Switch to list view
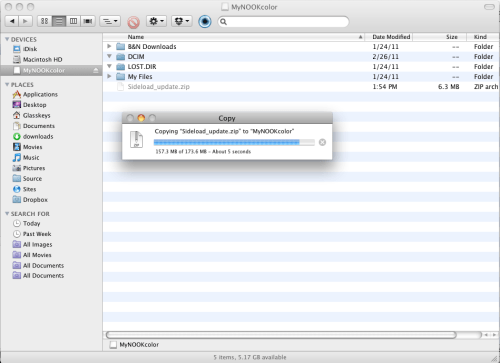This screenshot has width=500, height=363. 59,21
